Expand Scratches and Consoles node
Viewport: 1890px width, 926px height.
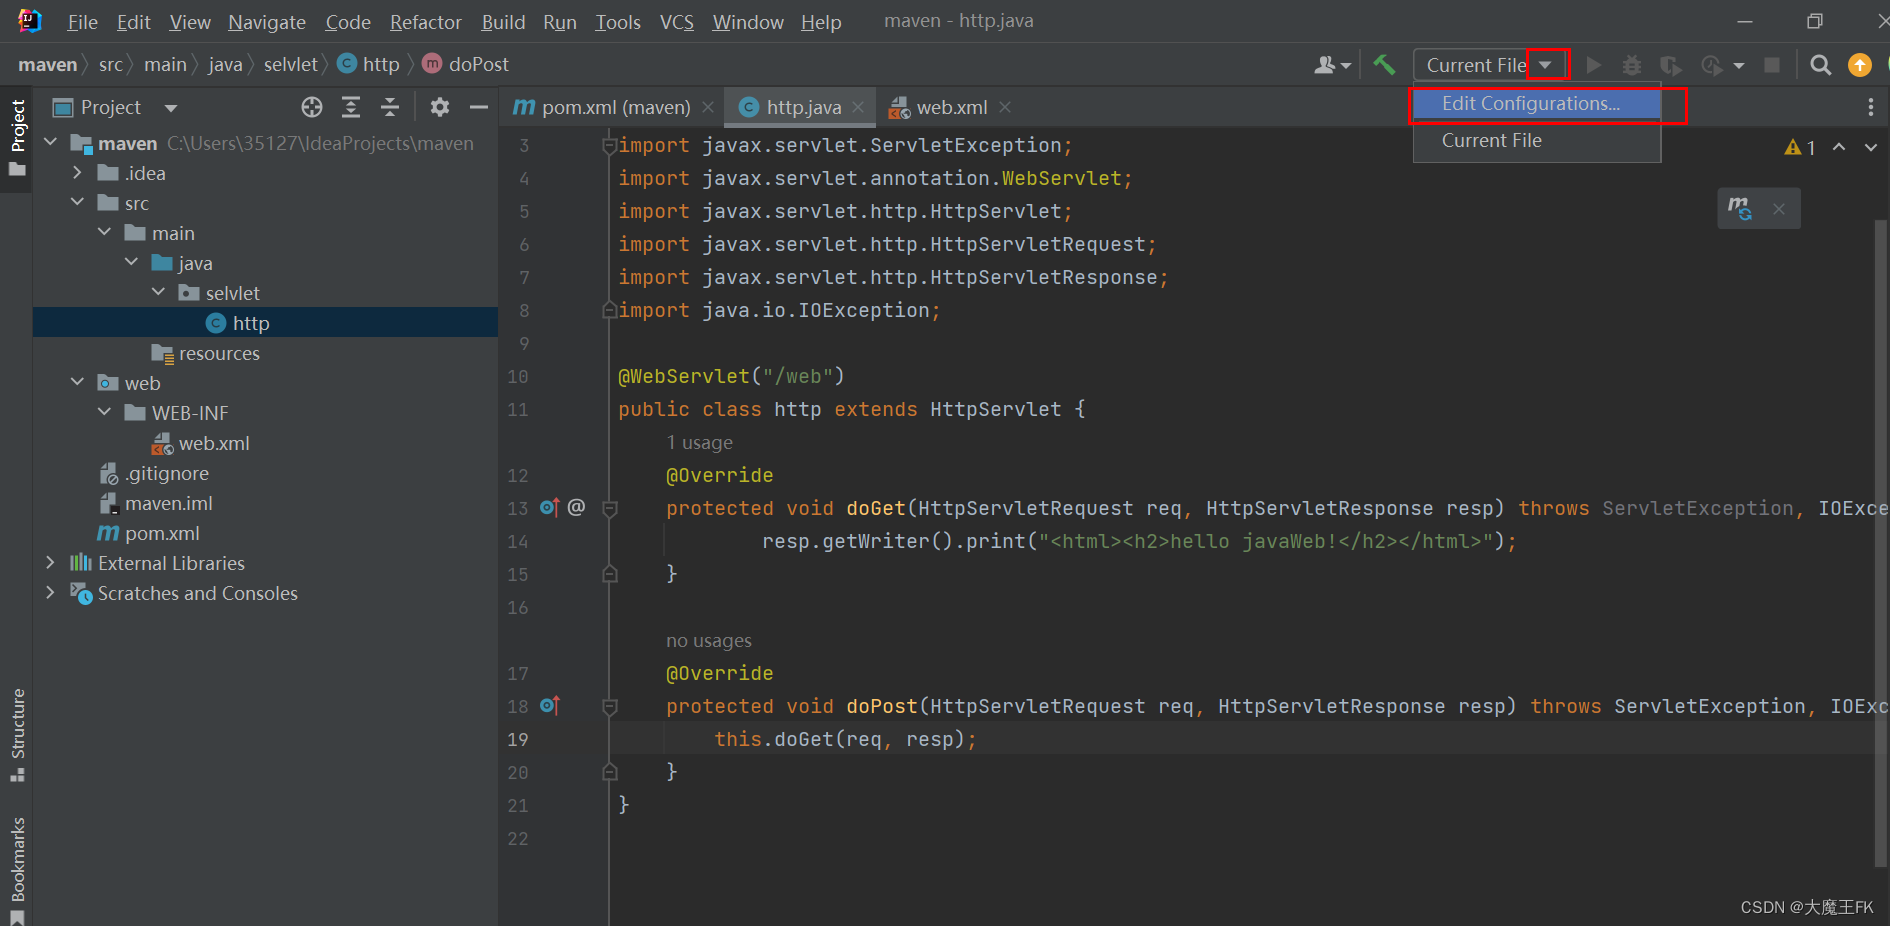pyautogui.click(x=51, y=592)
